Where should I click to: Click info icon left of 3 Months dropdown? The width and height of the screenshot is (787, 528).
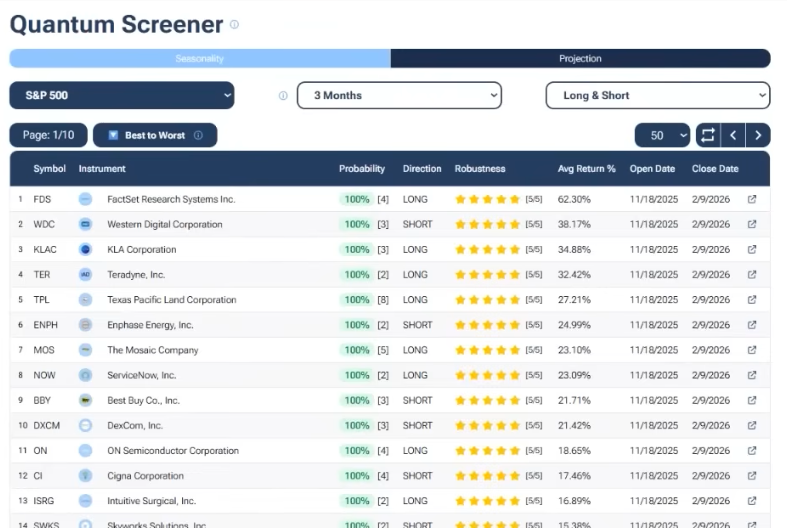click(x=283, y=96)
